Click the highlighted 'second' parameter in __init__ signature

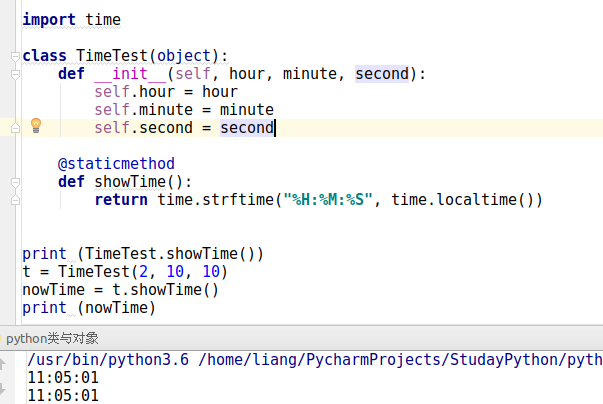pyautogui.click(x=382, y=73)
